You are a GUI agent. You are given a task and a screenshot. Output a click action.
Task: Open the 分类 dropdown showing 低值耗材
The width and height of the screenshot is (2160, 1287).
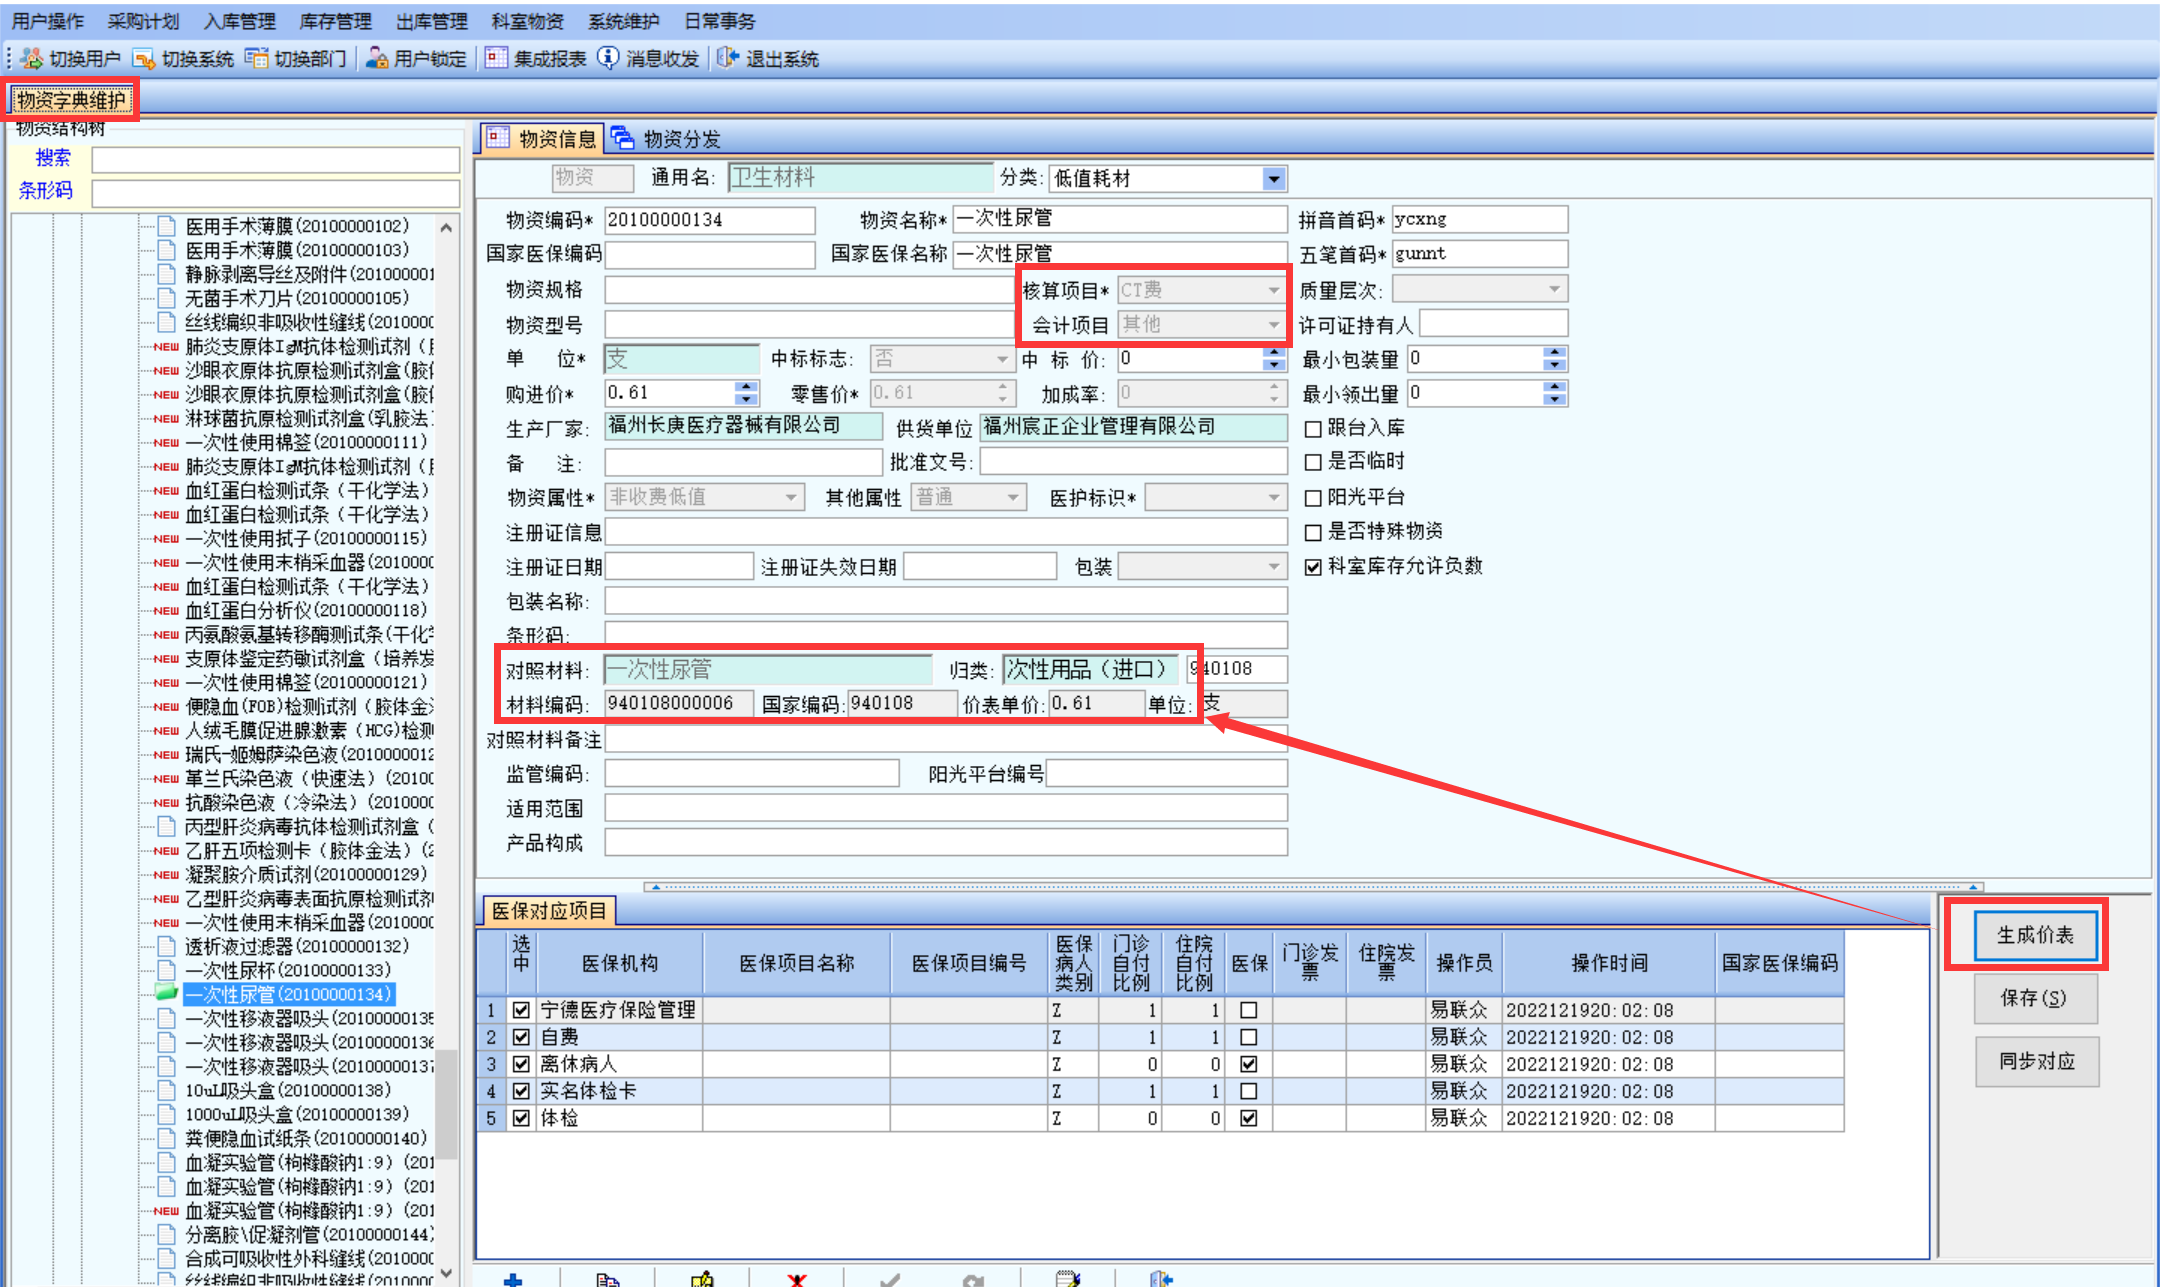click(1273, 179)
